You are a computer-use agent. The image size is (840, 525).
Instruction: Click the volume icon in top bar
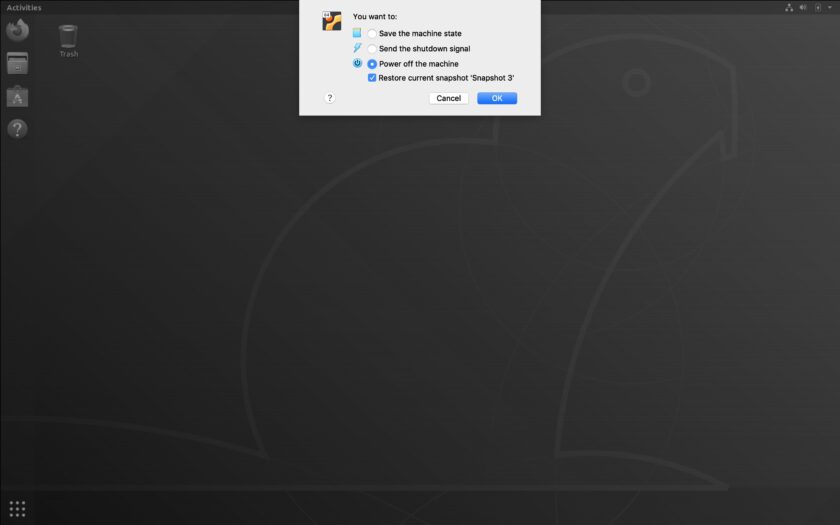[803, 8]
